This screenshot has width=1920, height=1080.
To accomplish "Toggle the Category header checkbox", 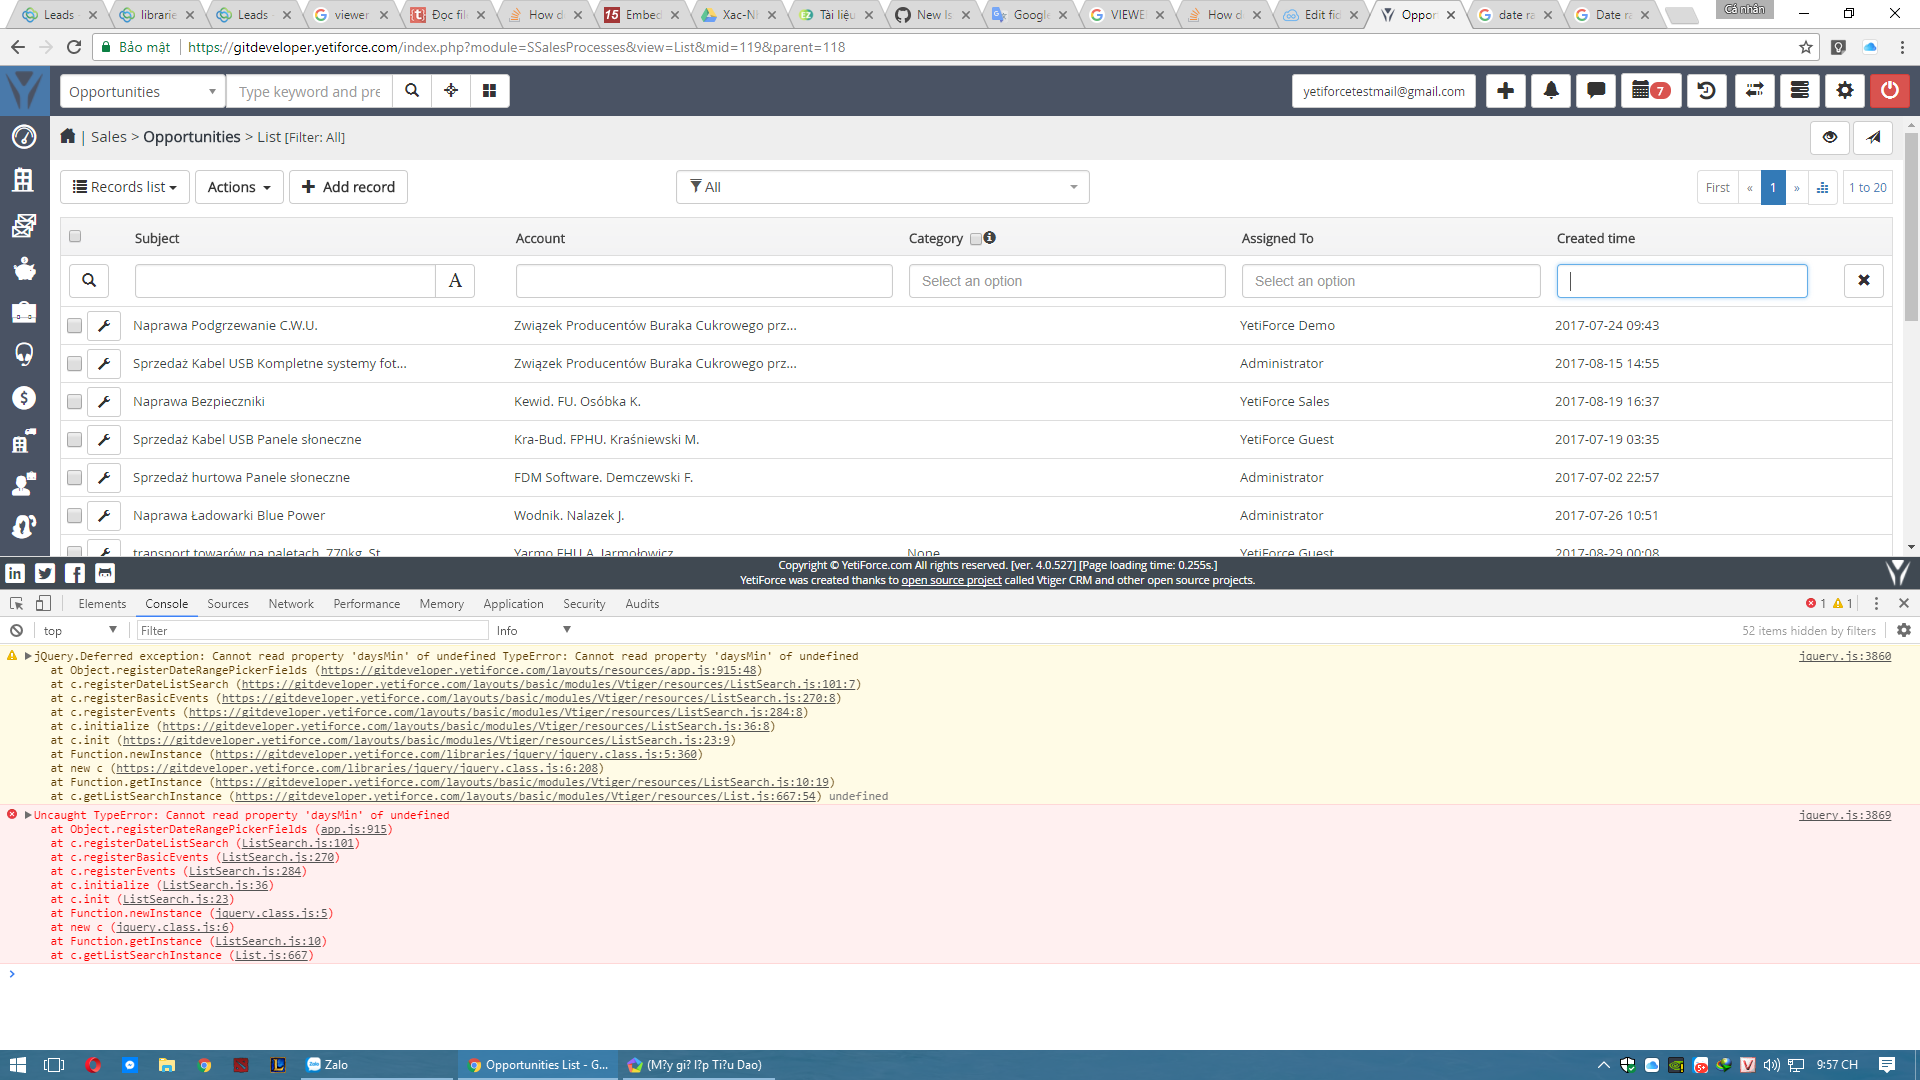I will [x=976, y=239].
